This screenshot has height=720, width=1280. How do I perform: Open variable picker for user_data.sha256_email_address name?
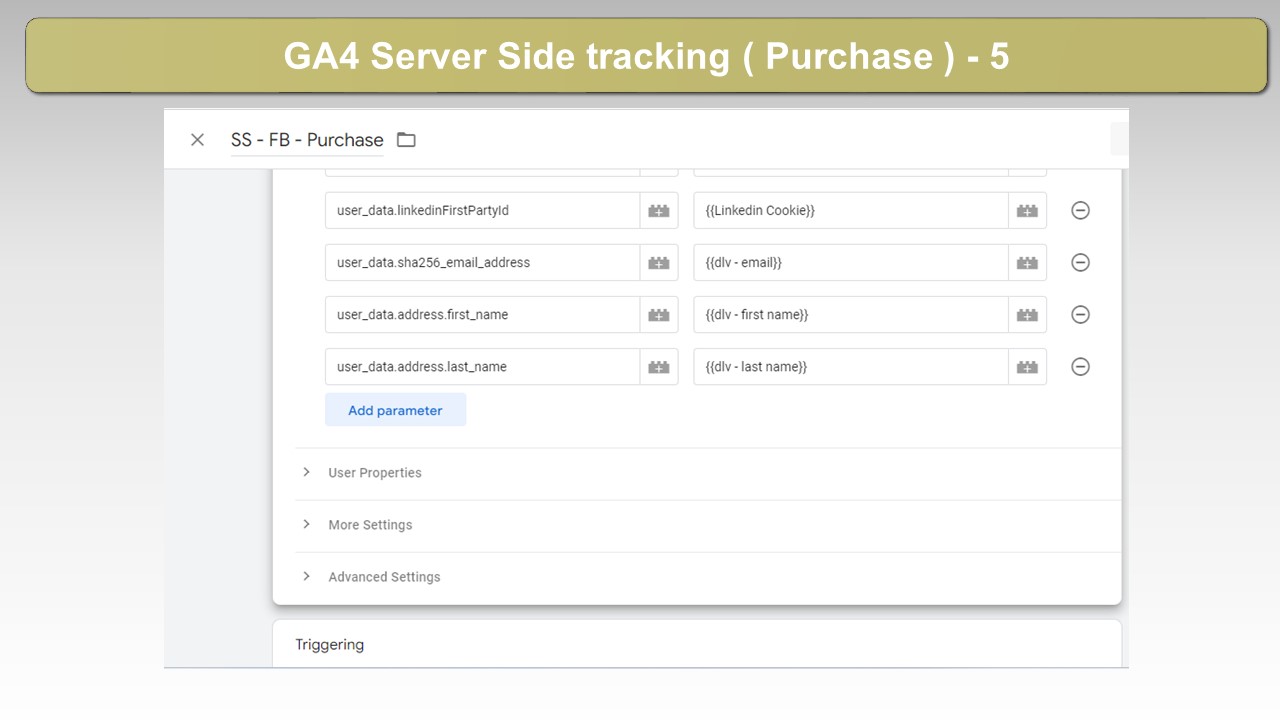tap(659, 263)
